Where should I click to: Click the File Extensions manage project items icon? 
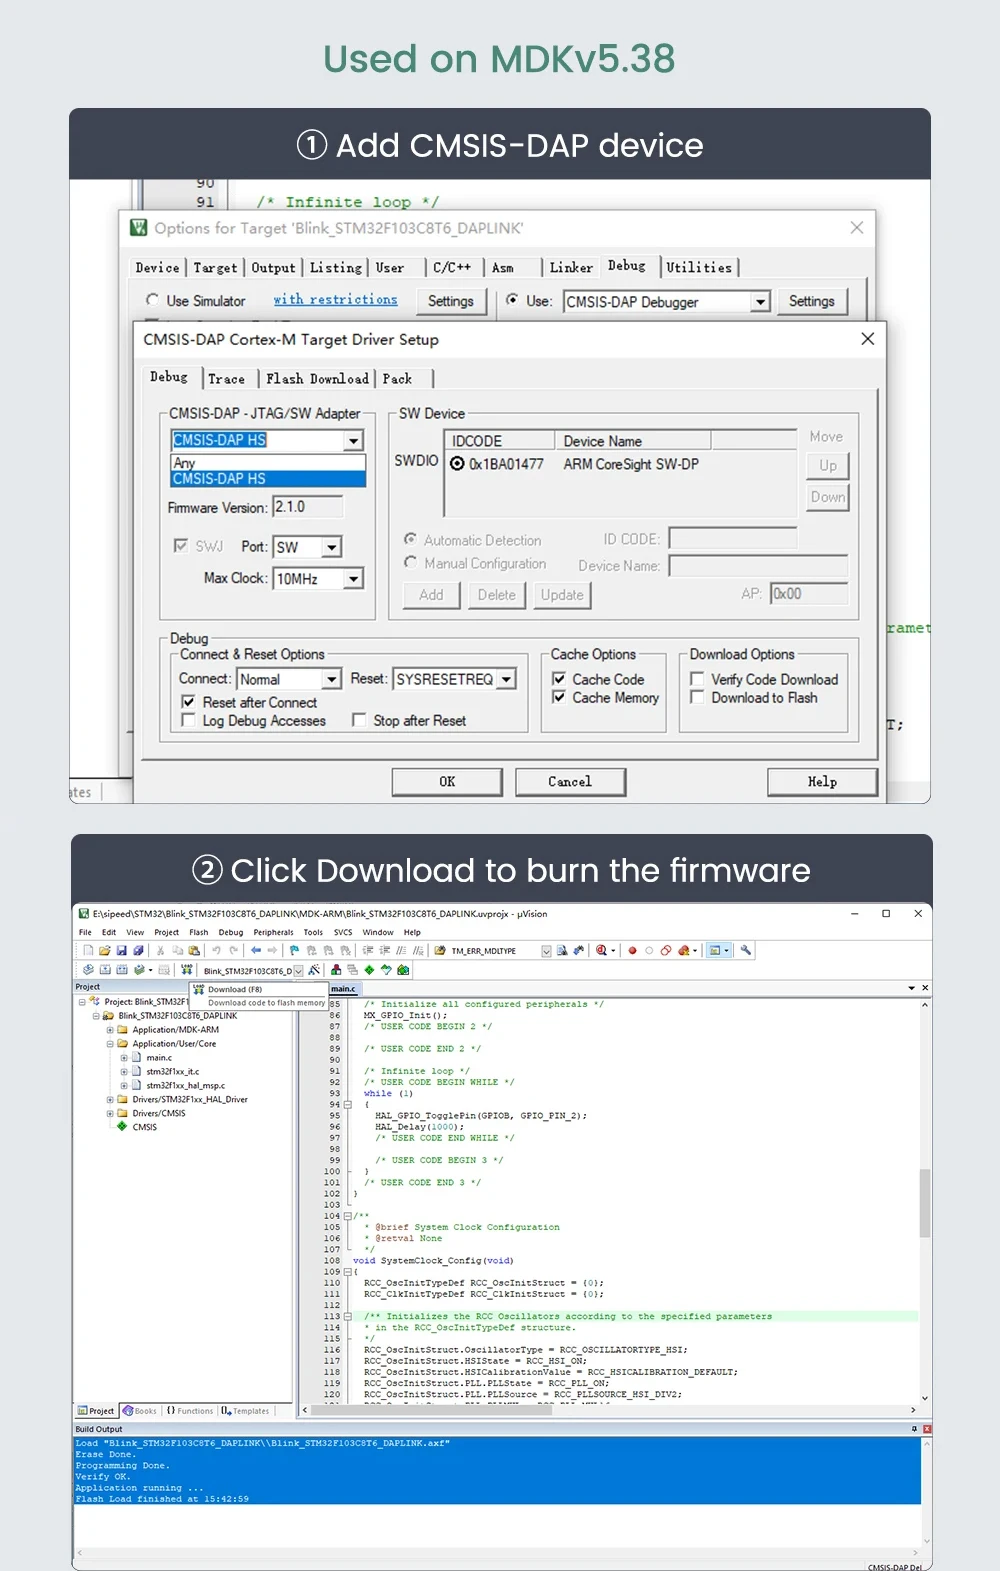[336, 970]
